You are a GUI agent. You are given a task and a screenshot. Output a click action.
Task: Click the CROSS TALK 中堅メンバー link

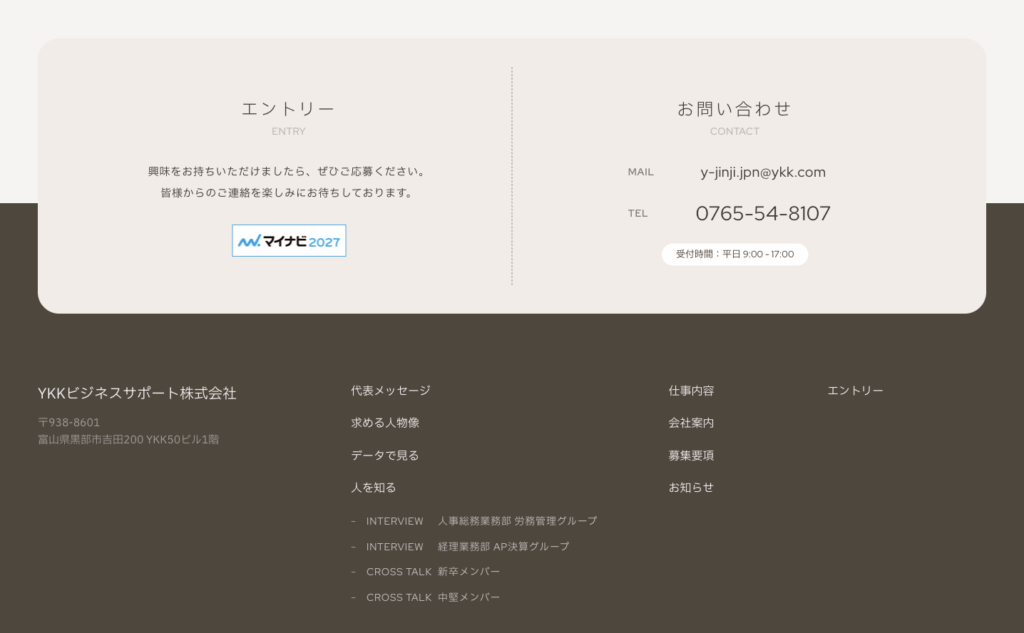click(x=433, y=598)
